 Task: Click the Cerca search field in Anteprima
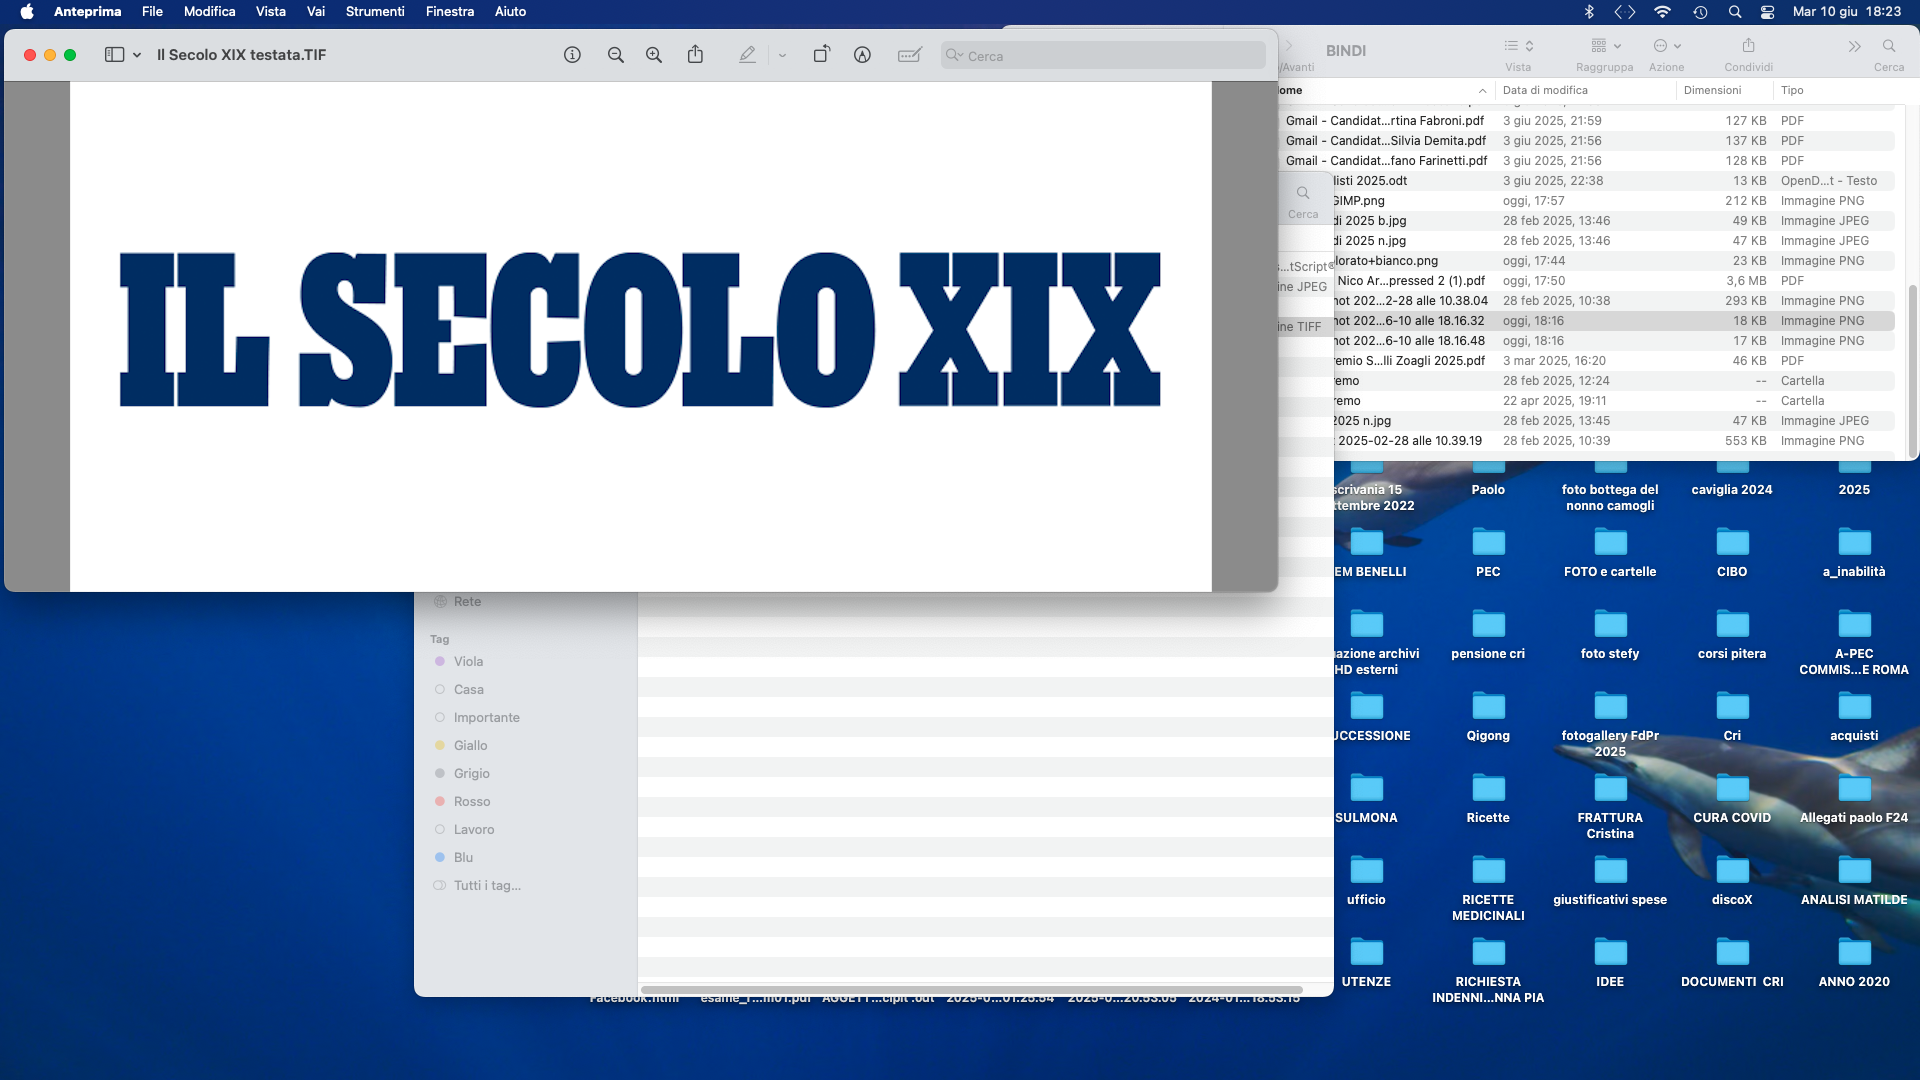[x=1103, y=56]
